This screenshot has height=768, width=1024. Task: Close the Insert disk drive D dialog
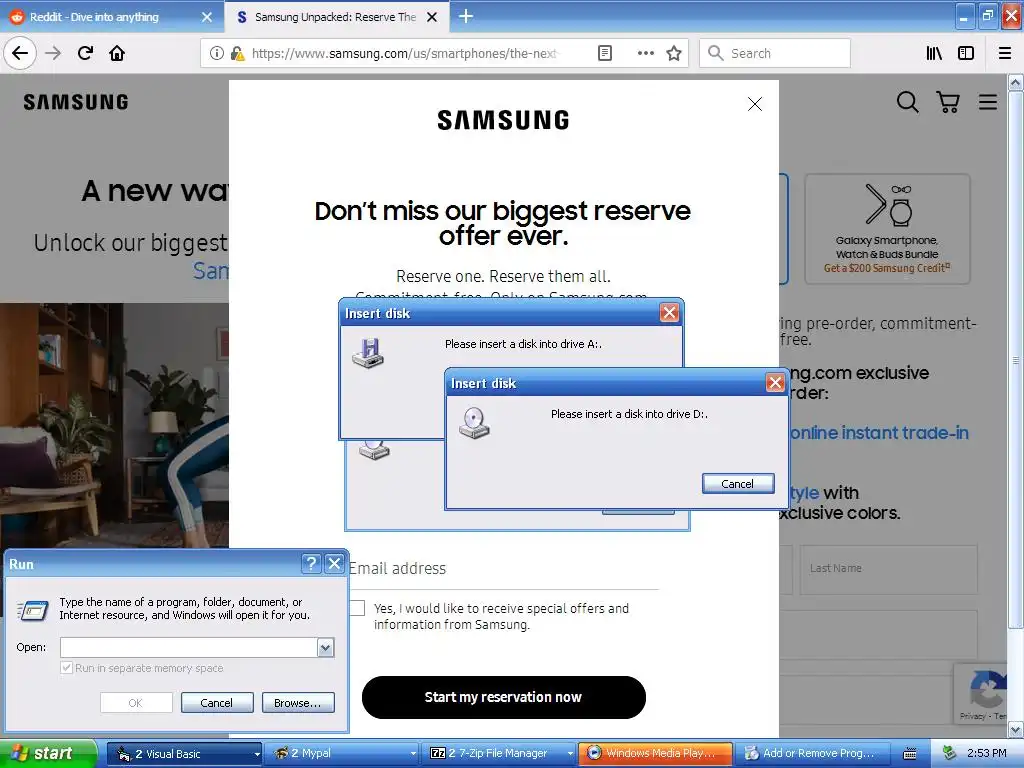coord(775,383)
